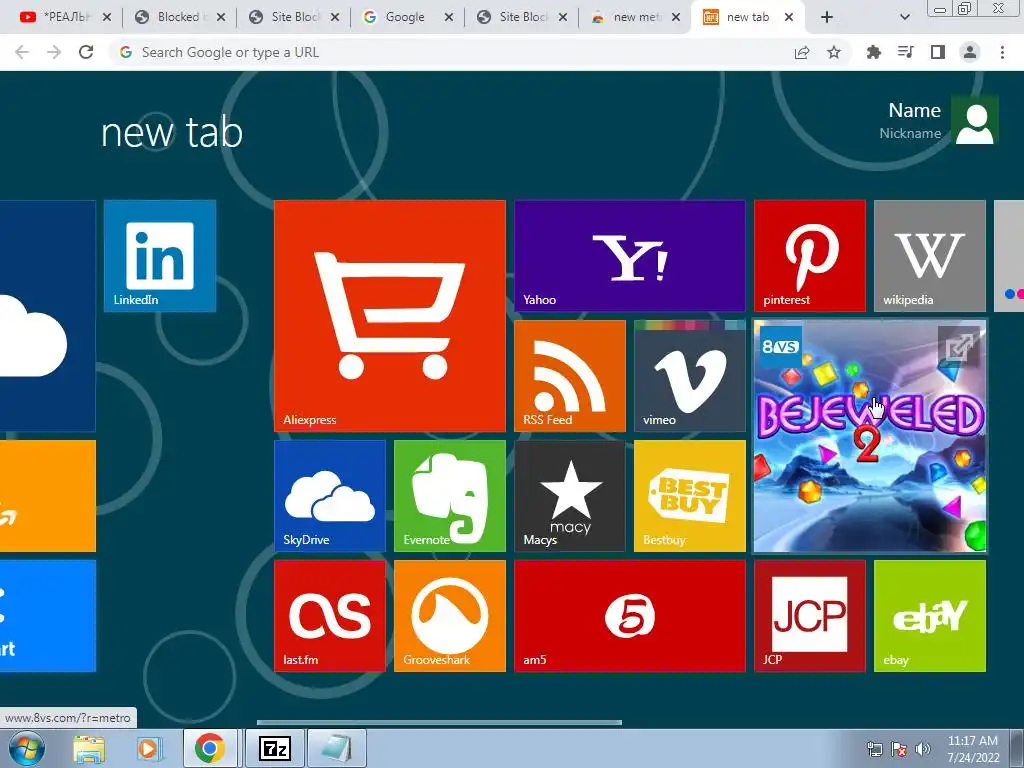1024x768 pixels.
Task: Open Windows Explorer from taskbar
Action: (89, 748)
